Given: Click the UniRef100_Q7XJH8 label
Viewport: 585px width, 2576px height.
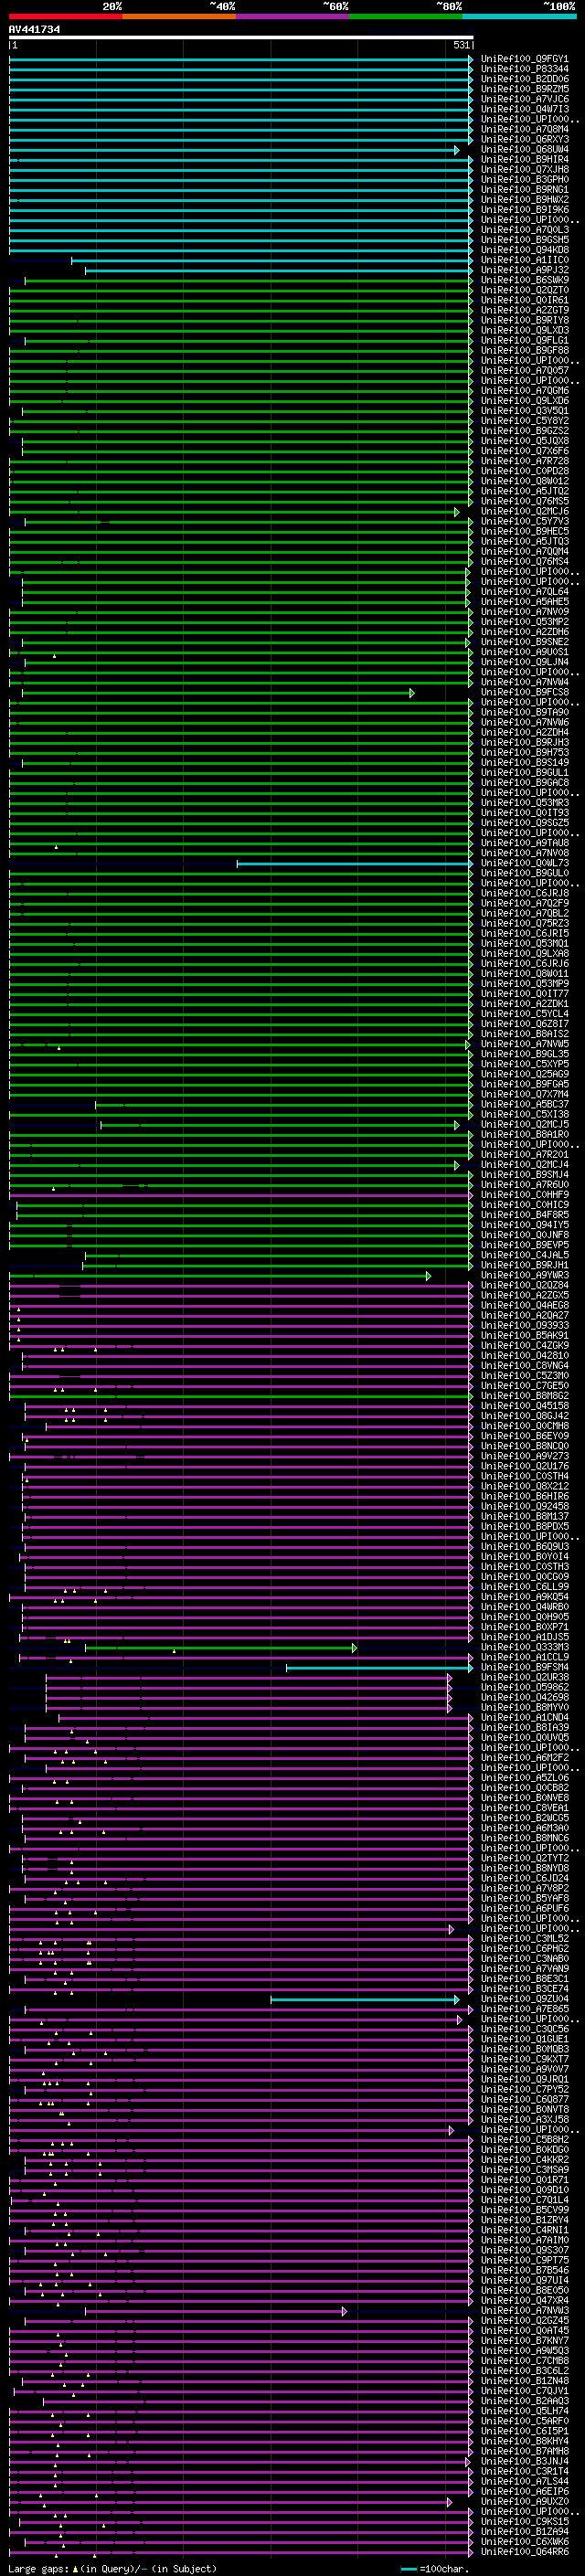Looking at the screenshot, I should click(x=524, y=170).
